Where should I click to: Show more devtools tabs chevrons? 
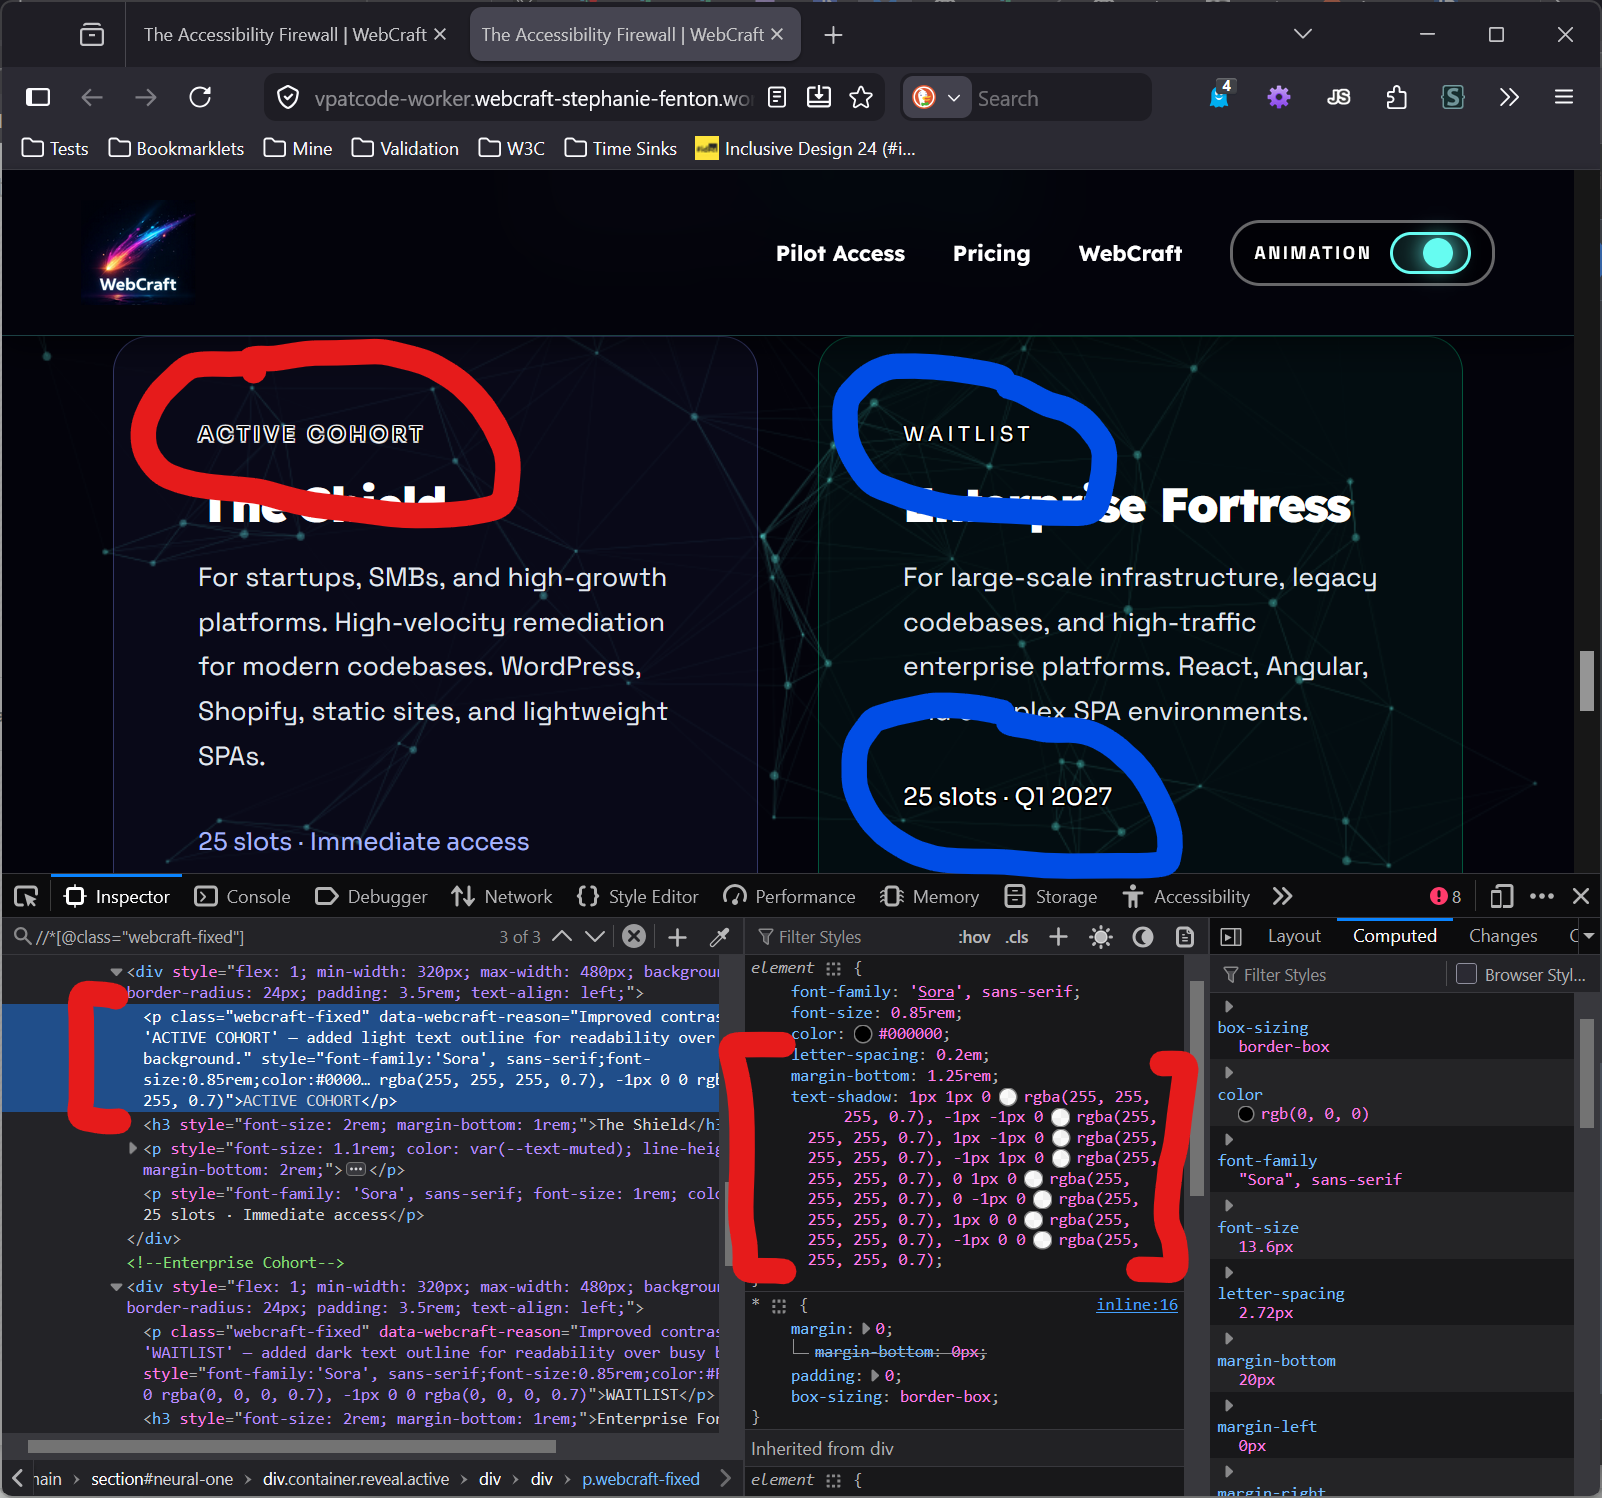[1283, 896]
